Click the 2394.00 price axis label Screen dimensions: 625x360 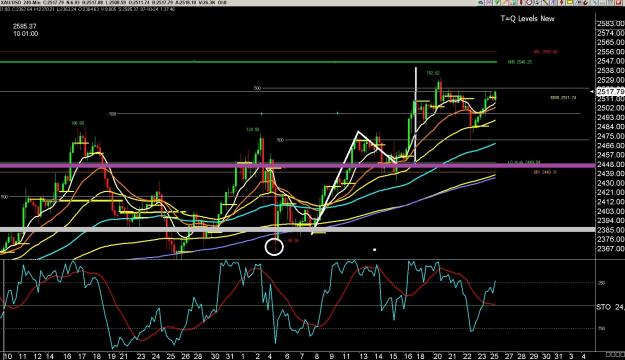pos(611,220)
